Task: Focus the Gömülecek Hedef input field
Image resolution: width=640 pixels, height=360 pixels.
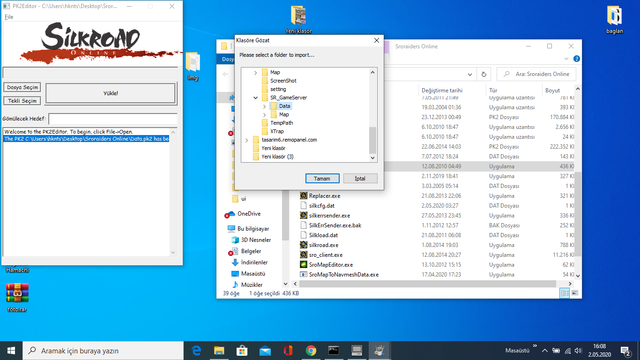Action: [113, 119]
